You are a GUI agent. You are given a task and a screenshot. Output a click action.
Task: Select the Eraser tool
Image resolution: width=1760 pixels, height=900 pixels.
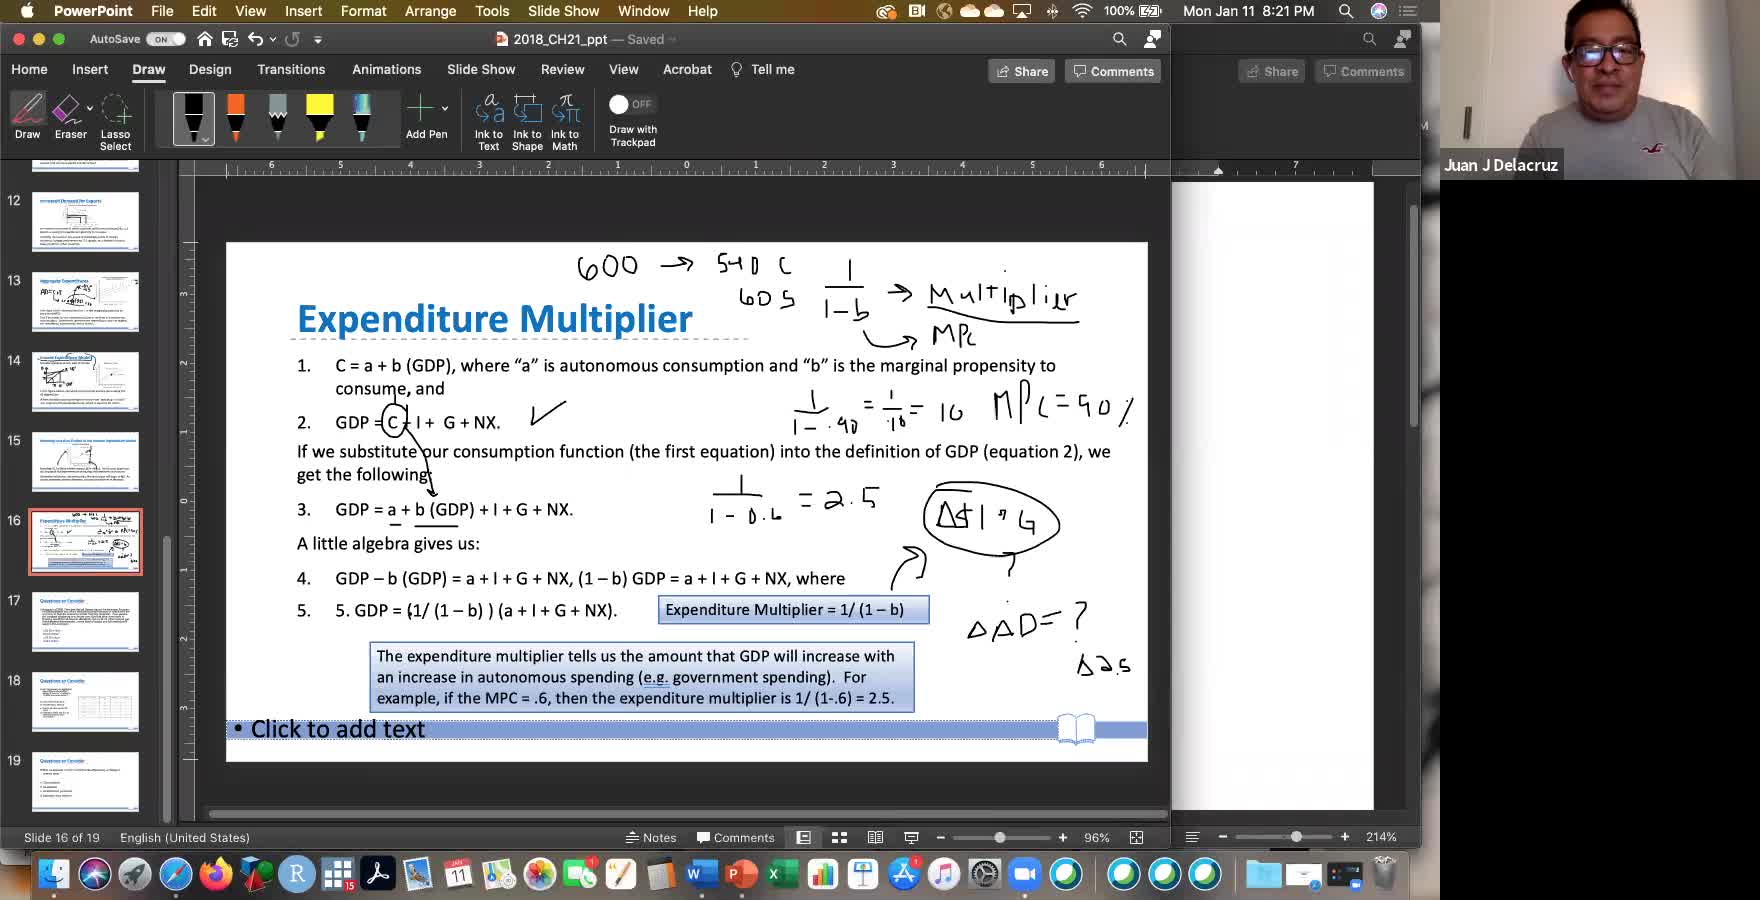pyautogui.click(x=68, y=117)
